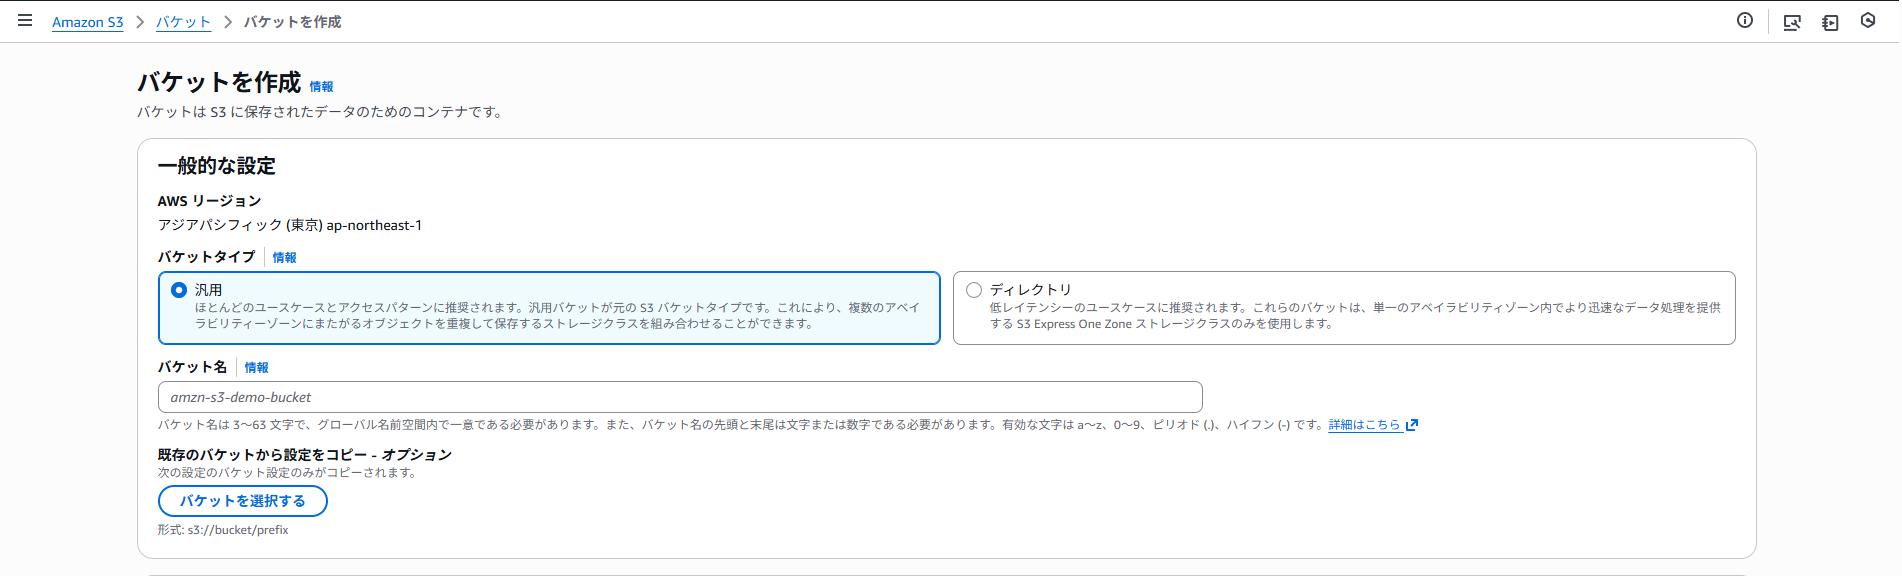The image size is (1902, 576).
Task: Open 情報 link beside バケットタイプ
Action: 284,258
